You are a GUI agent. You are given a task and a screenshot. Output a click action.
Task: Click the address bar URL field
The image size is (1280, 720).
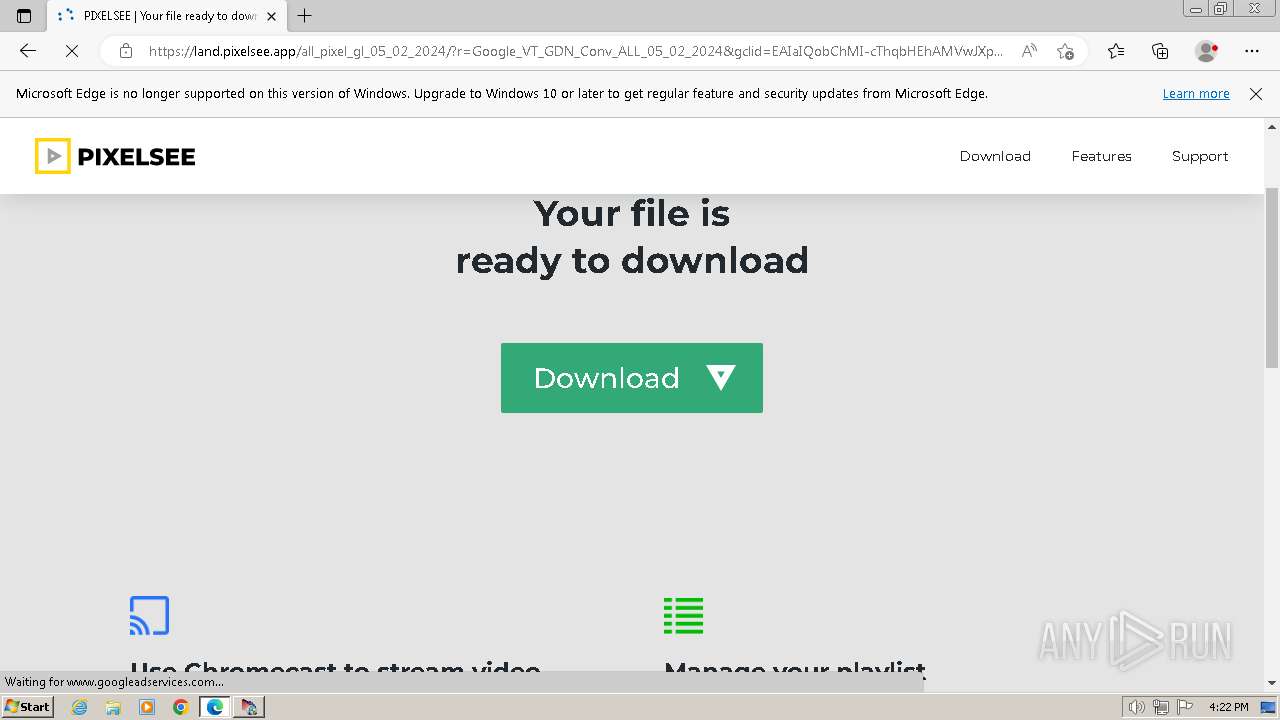(x=575, y=51)
